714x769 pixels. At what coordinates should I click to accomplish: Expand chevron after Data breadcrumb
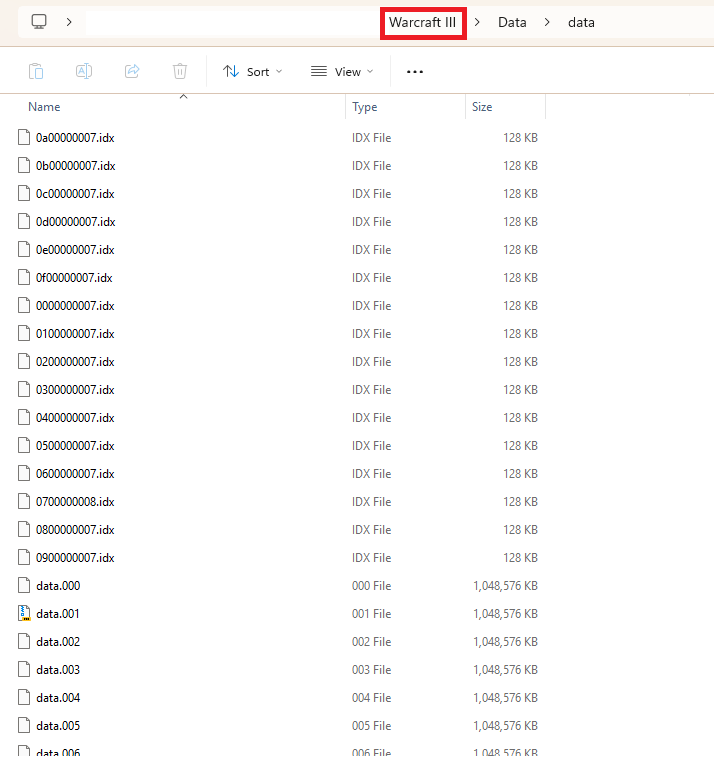tap(547, 22)
